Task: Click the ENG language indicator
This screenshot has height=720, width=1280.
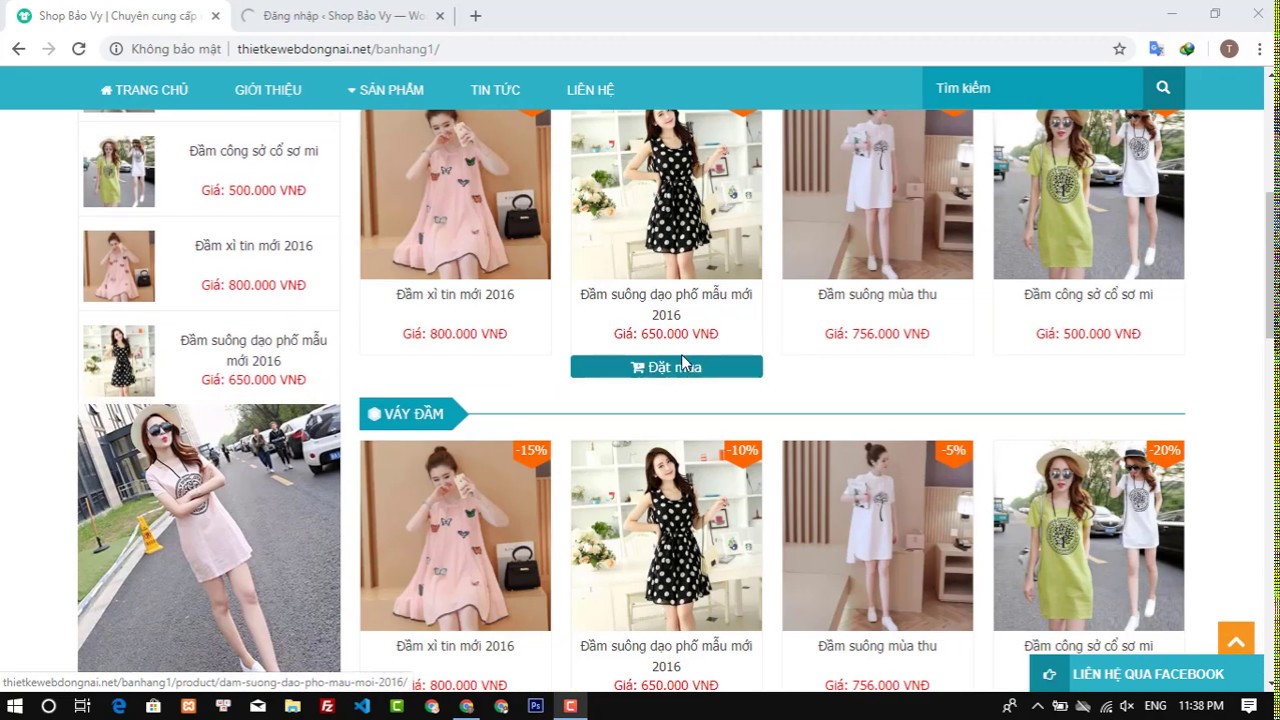Action: (x=1155, y=706)
